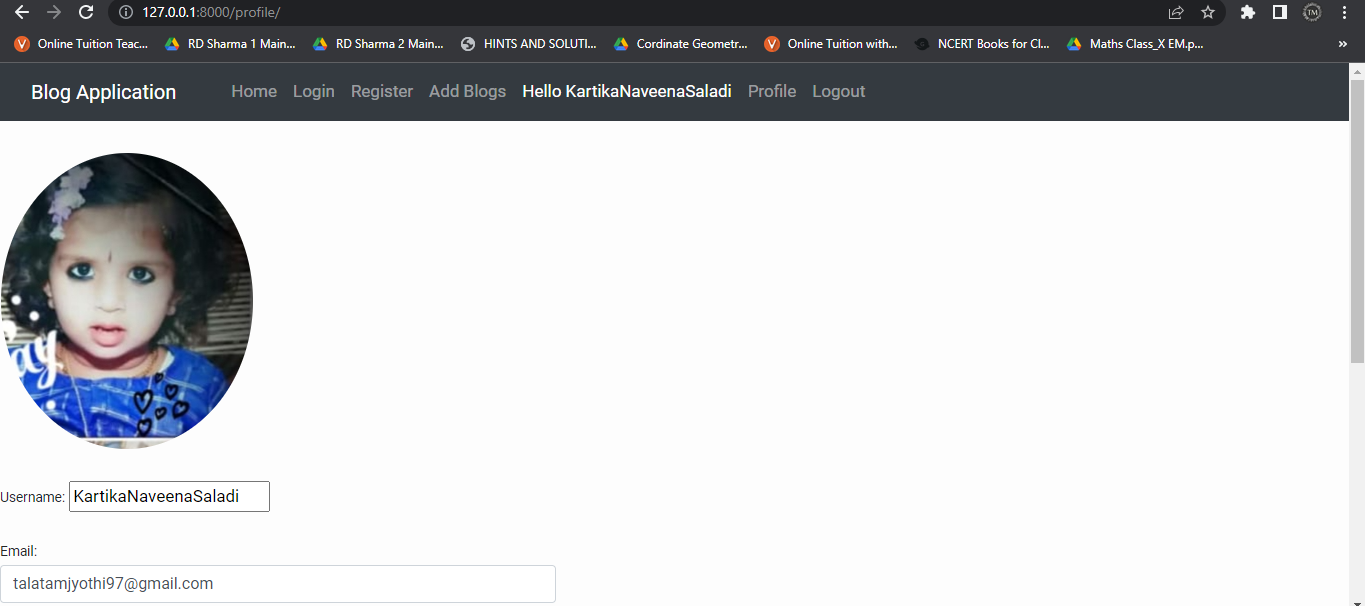Click inside the Username input field
1365x606 pixels.
pos(168,496)
